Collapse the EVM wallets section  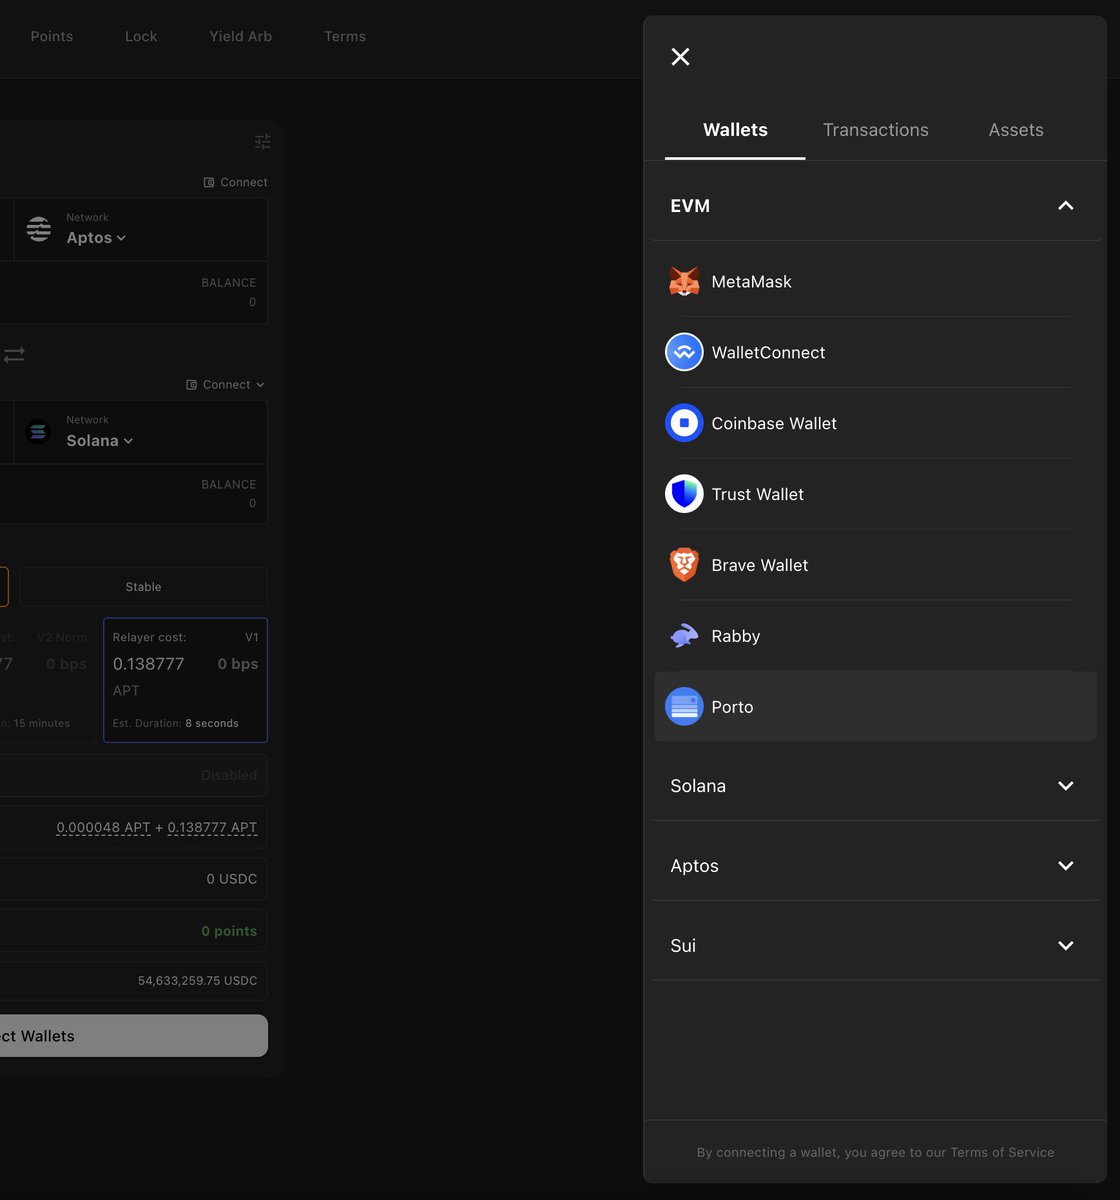[876, 206]
